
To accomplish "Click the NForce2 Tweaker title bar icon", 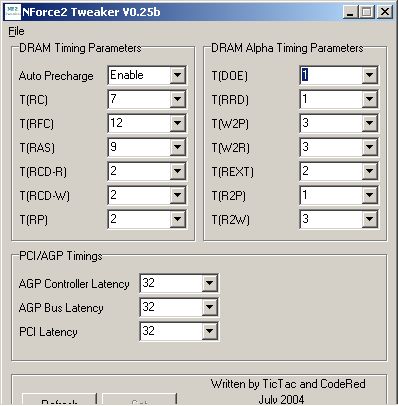I will point(13,12).
